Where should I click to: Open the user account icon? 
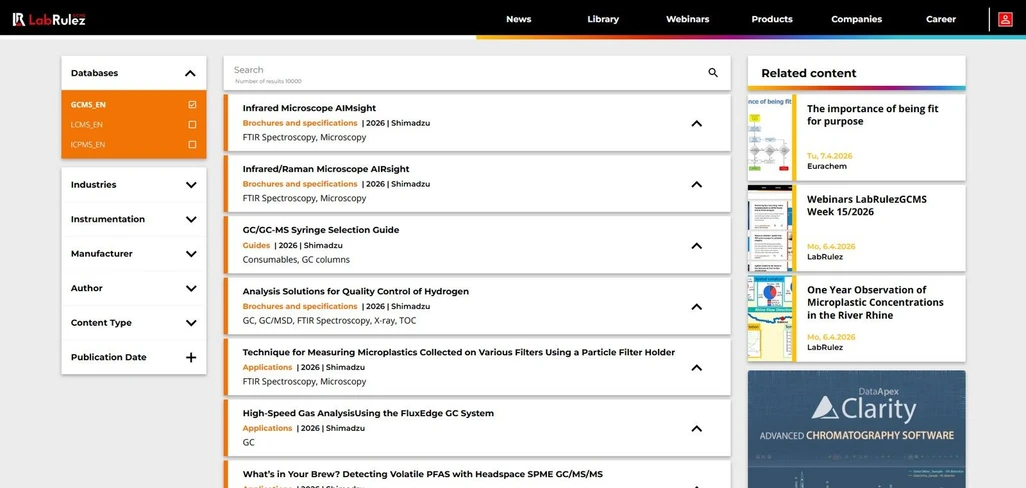pos(1005,19)
